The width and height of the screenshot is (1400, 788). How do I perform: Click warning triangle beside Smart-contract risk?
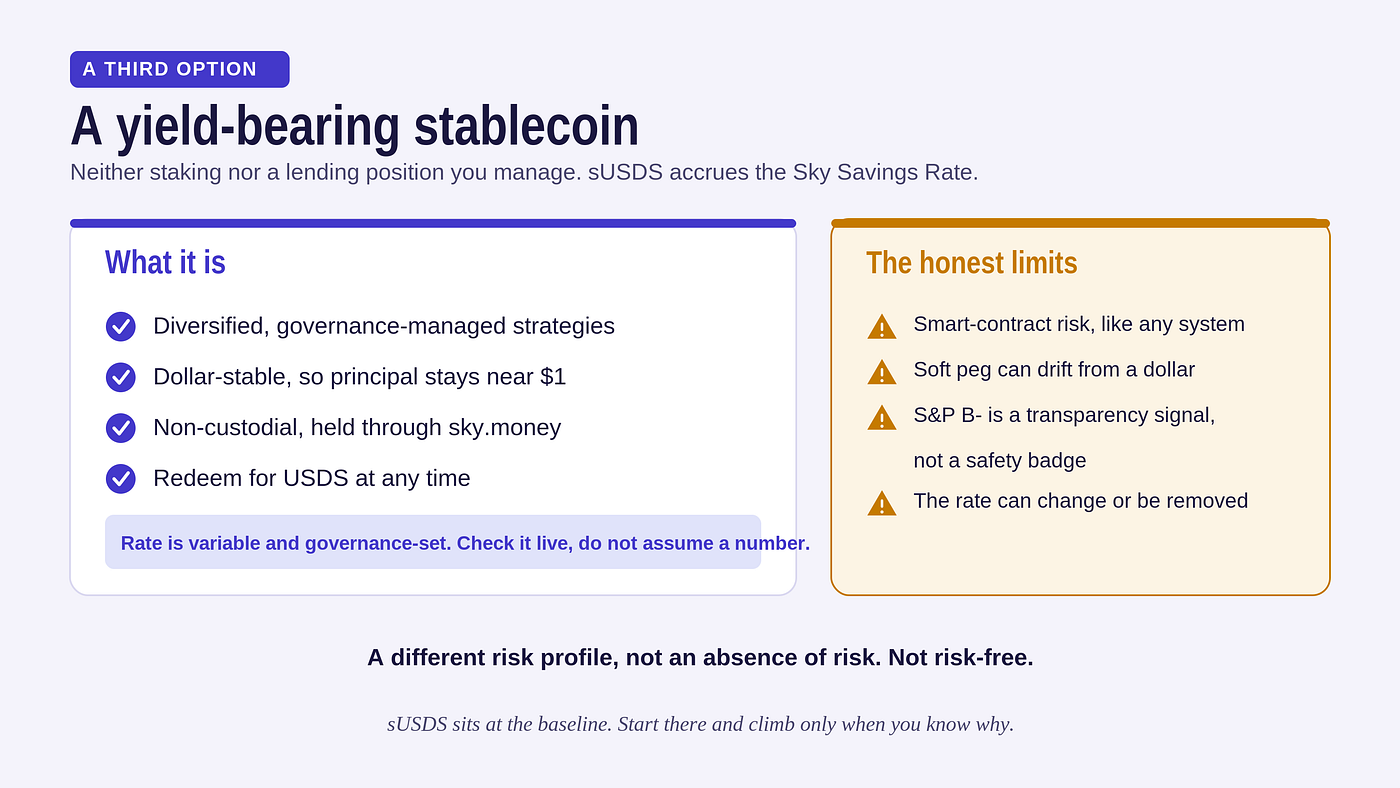tap(882, 327)
